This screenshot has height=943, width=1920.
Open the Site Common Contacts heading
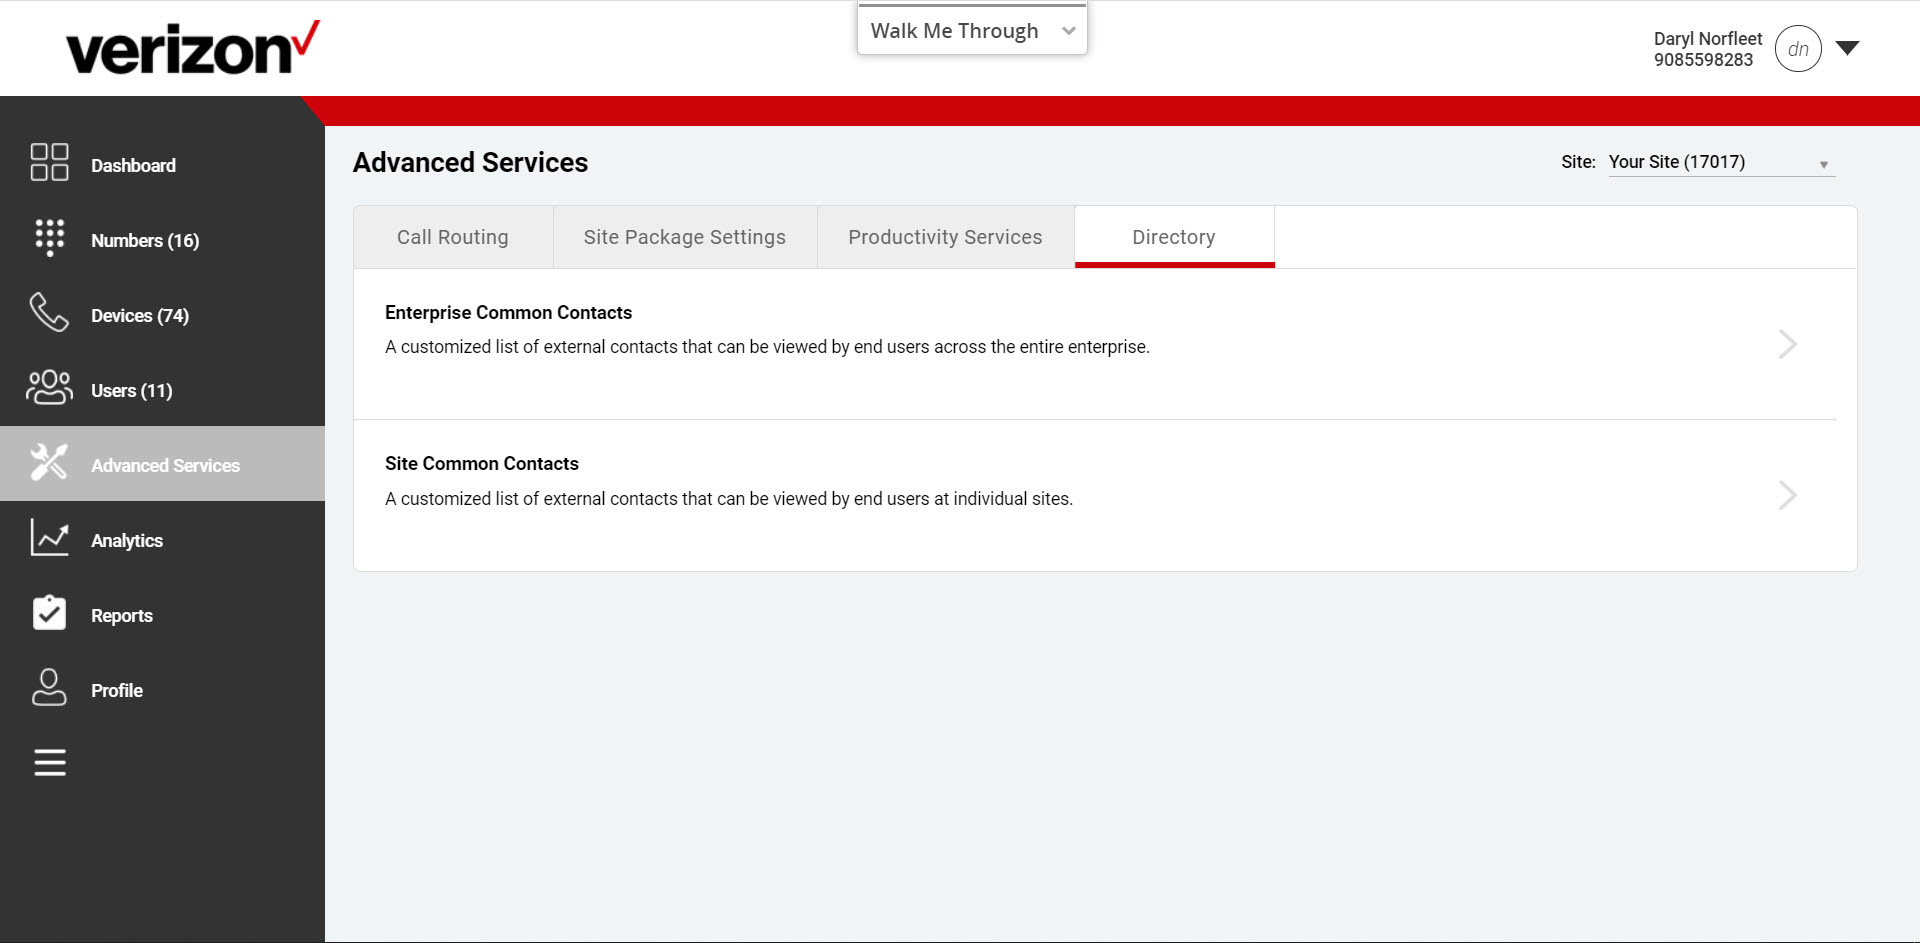pyautogui.click(x=482, y=463)
